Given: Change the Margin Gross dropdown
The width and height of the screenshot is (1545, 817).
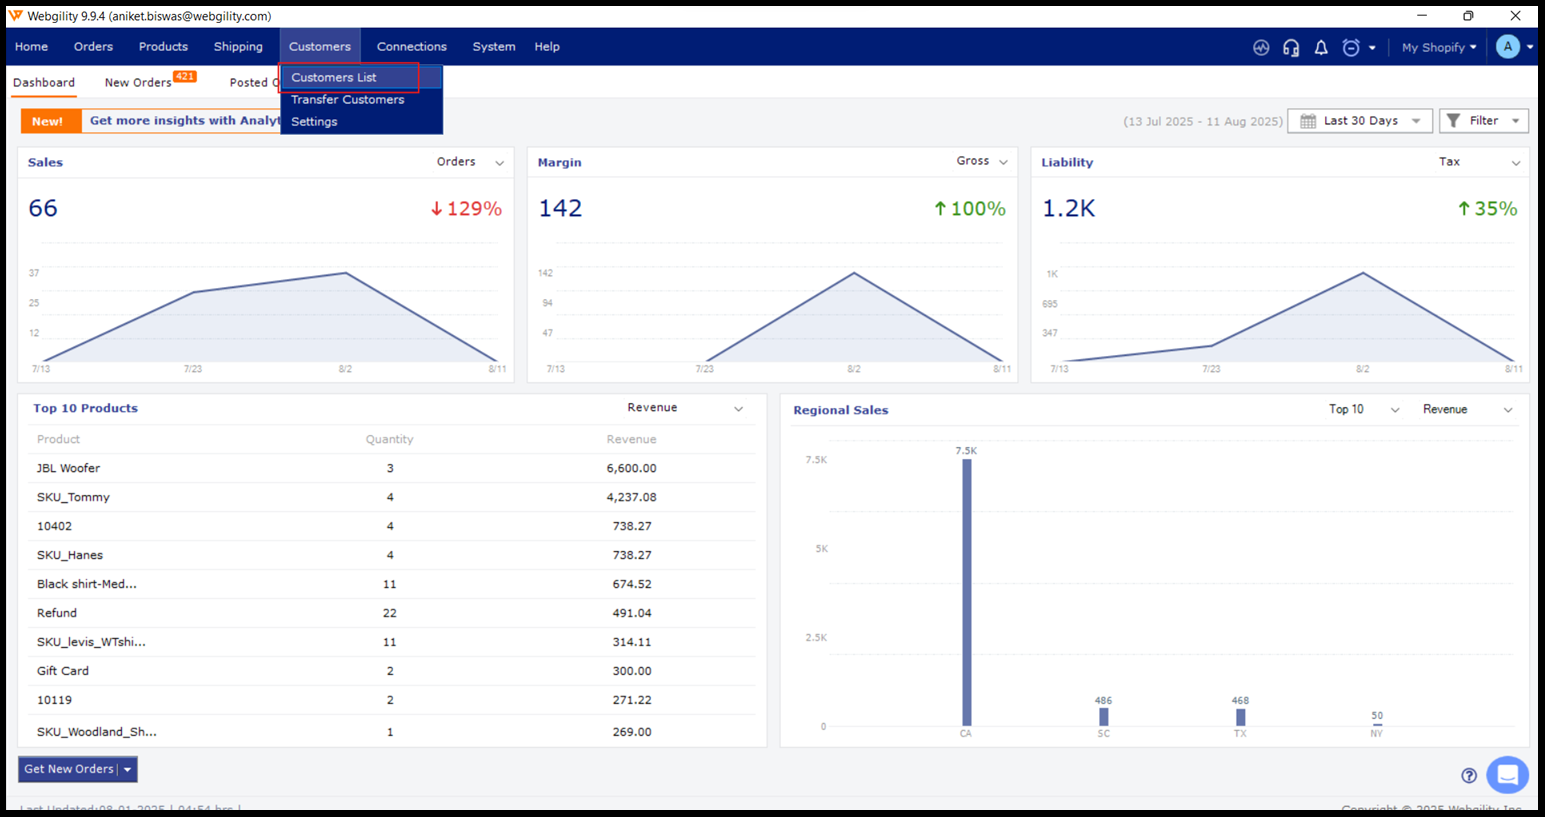Looking at the screenshot, I should 981,161.
